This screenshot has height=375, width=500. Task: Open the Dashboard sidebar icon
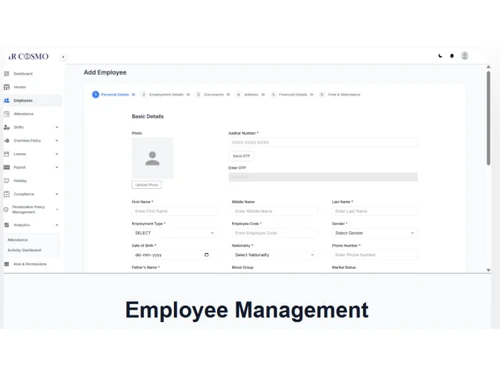click(7, 74)
